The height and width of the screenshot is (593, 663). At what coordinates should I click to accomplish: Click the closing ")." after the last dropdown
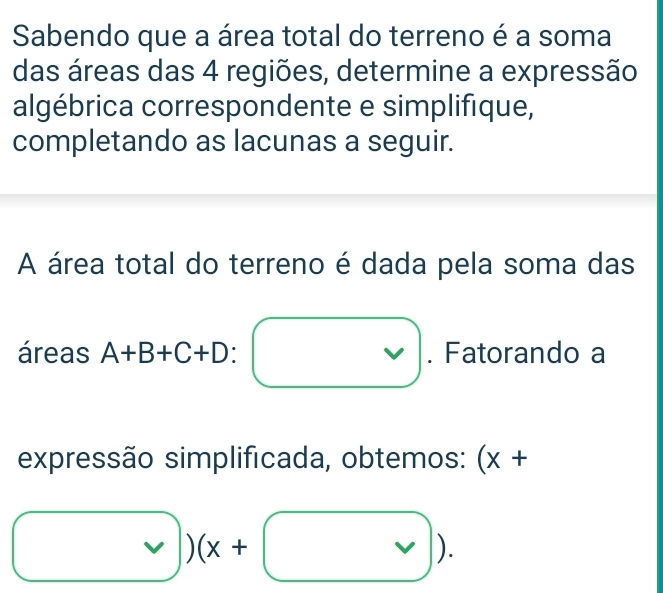(x=444, y=546)
